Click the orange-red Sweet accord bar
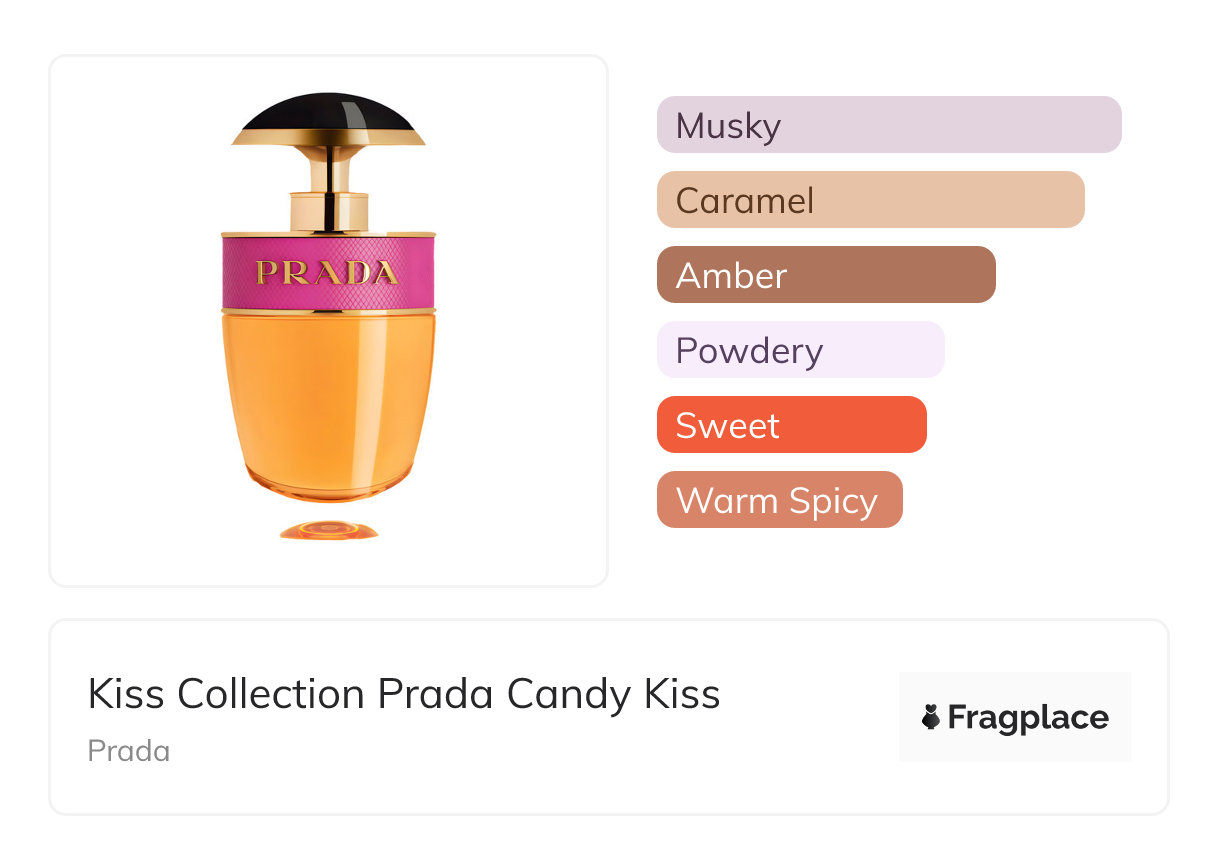 pyautogui.click(x=791, y=425)
